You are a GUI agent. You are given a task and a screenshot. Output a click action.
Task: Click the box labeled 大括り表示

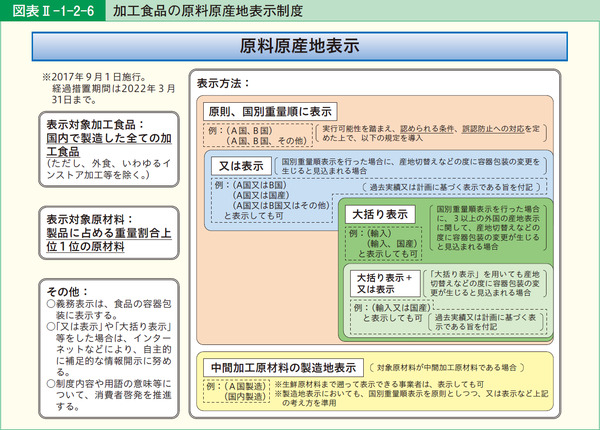tap(380, 214)
